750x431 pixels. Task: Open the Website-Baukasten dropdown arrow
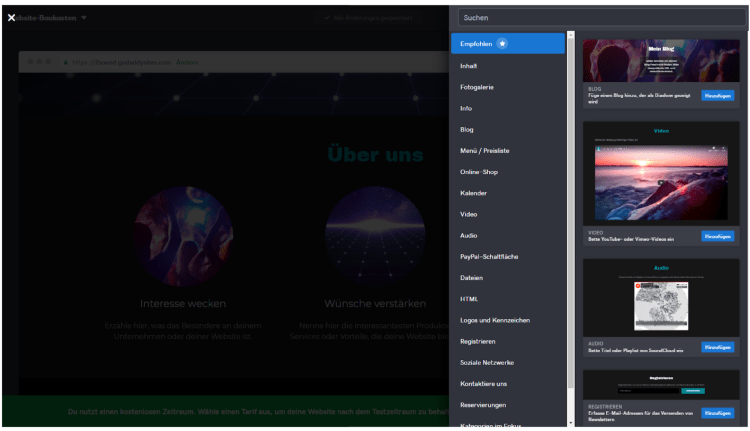coord(84,18)
